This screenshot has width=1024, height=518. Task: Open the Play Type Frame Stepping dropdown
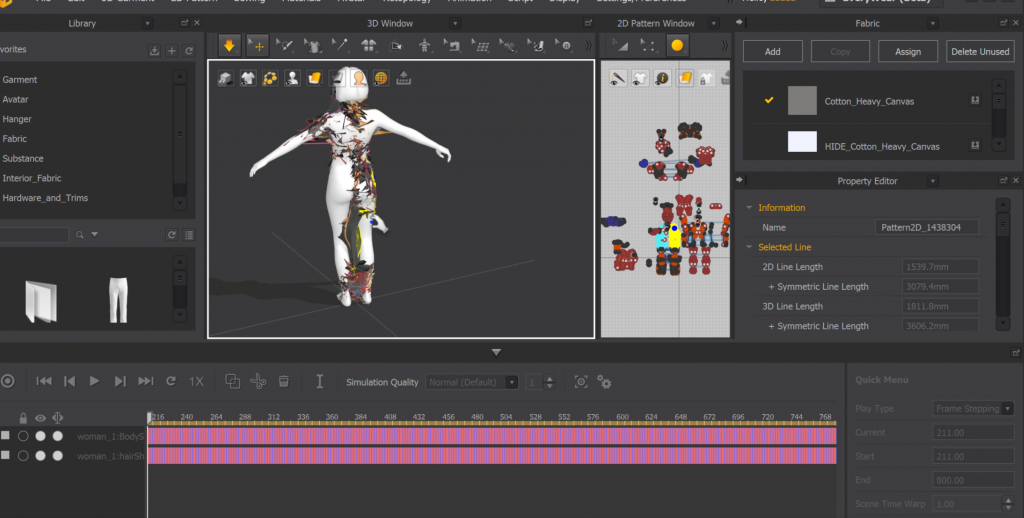(x=973, y=408)
